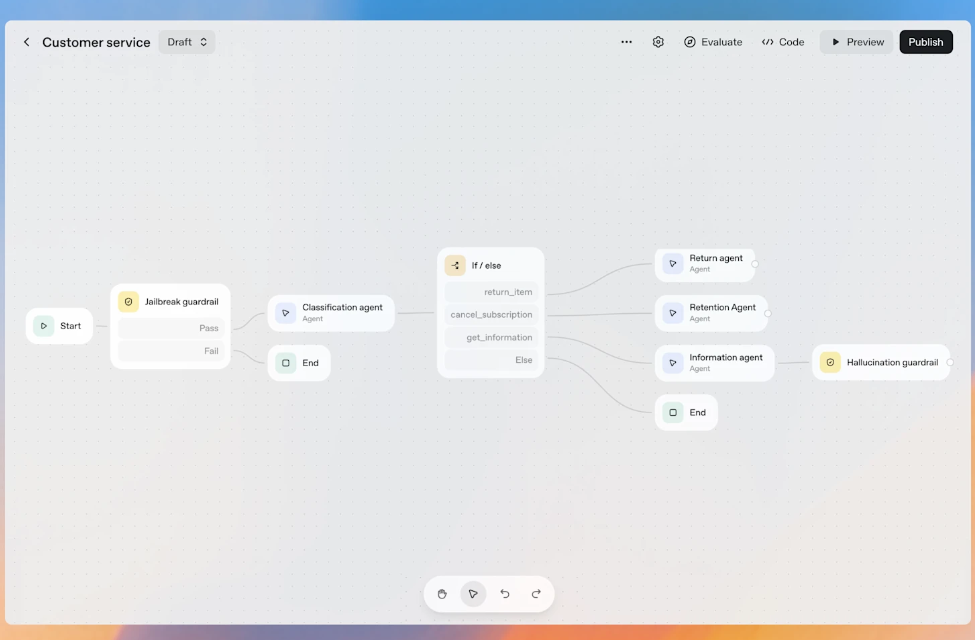The height and width of the screenshot is (640, 975).
Task: Open the Draft version dropdown
Action: coord(187,42)
